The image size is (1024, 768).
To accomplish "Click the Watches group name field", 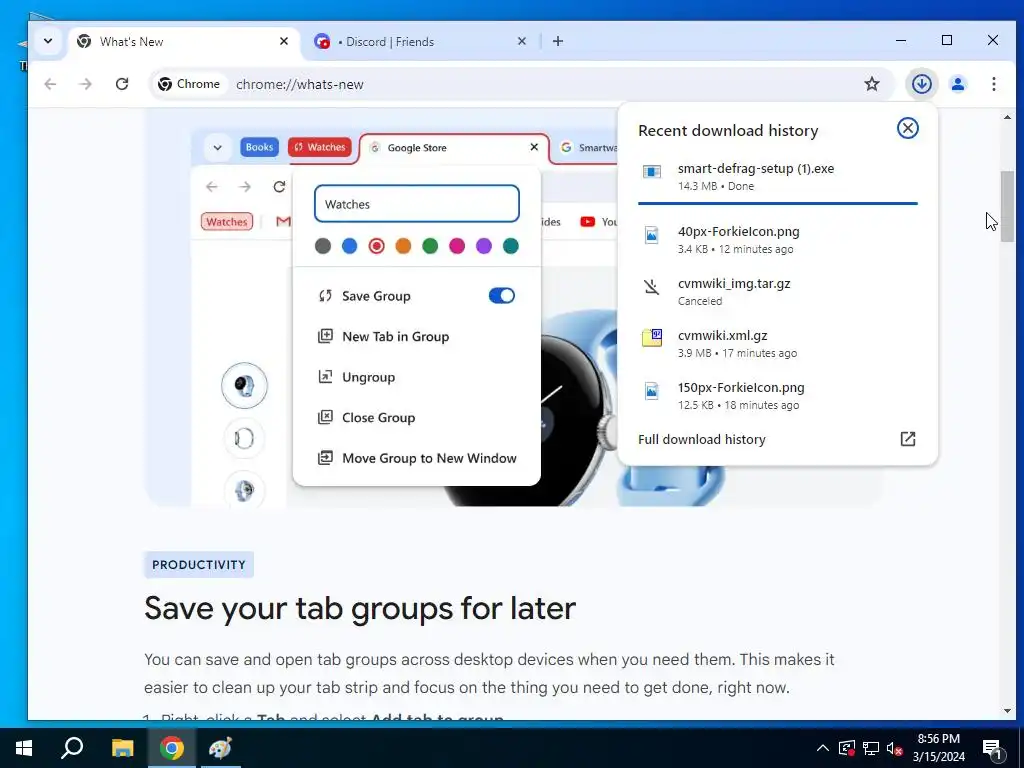I will (x=417, y=204).
